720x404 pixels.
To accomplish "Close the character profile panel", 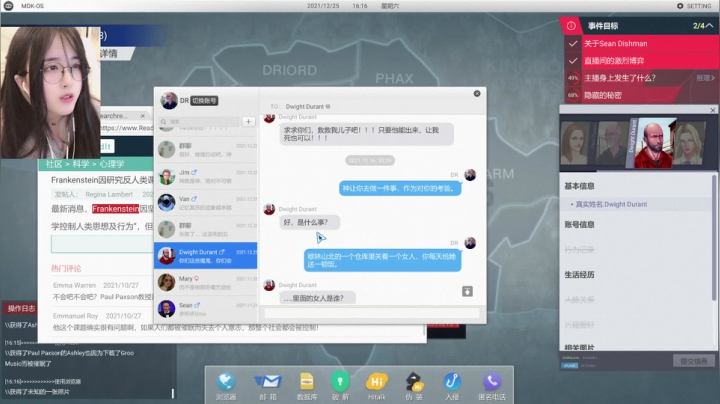I will coord(713,110).
